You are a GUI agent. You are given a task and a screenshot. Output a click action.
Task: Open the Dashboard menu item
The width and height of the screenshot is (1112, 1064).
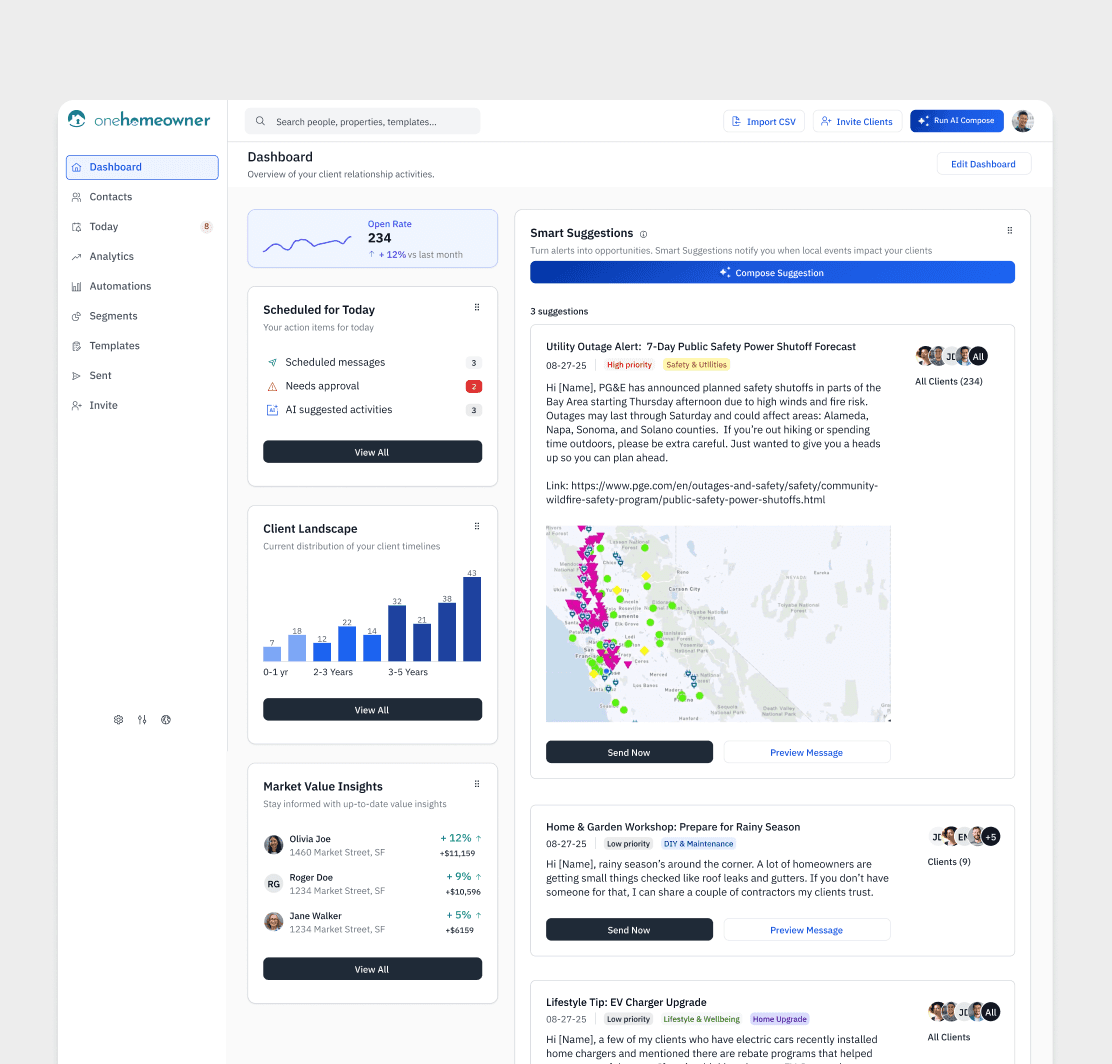click(142, 167)
